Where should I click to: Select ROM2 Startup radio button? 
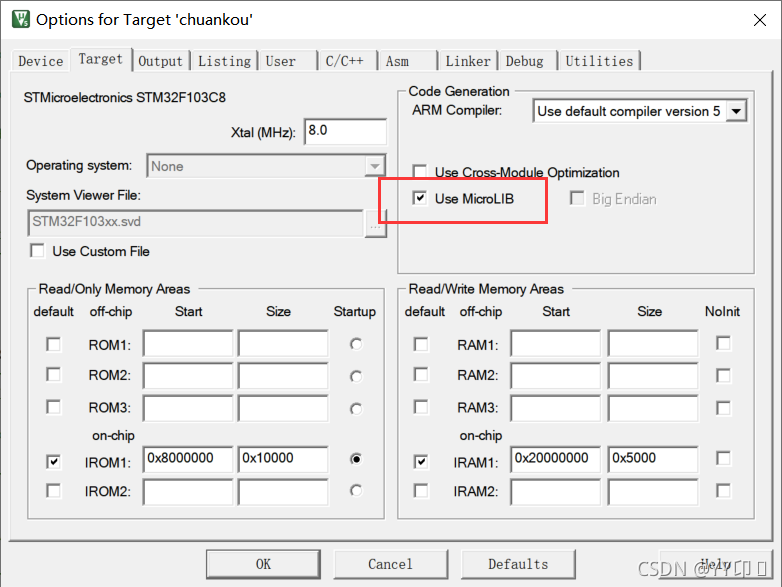pos(356,377)
